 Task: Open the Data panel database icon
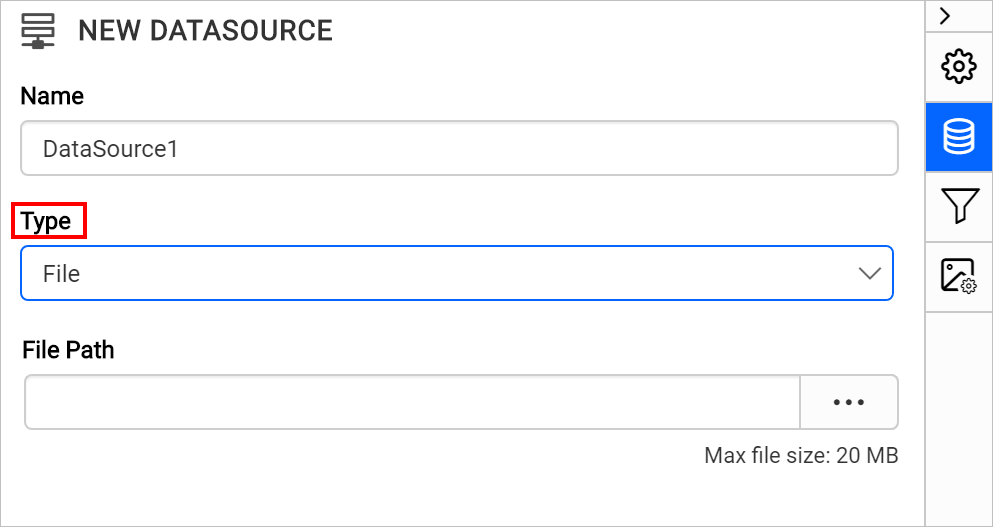point(959,137)
